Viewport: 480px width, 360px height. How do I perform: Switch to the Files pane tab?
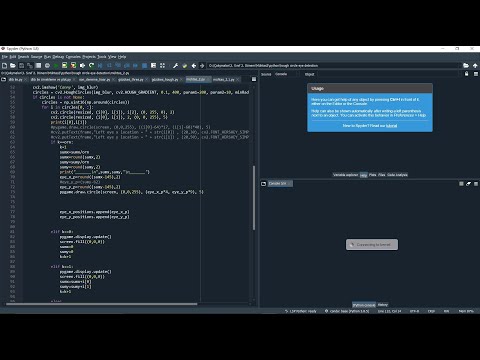382,175
